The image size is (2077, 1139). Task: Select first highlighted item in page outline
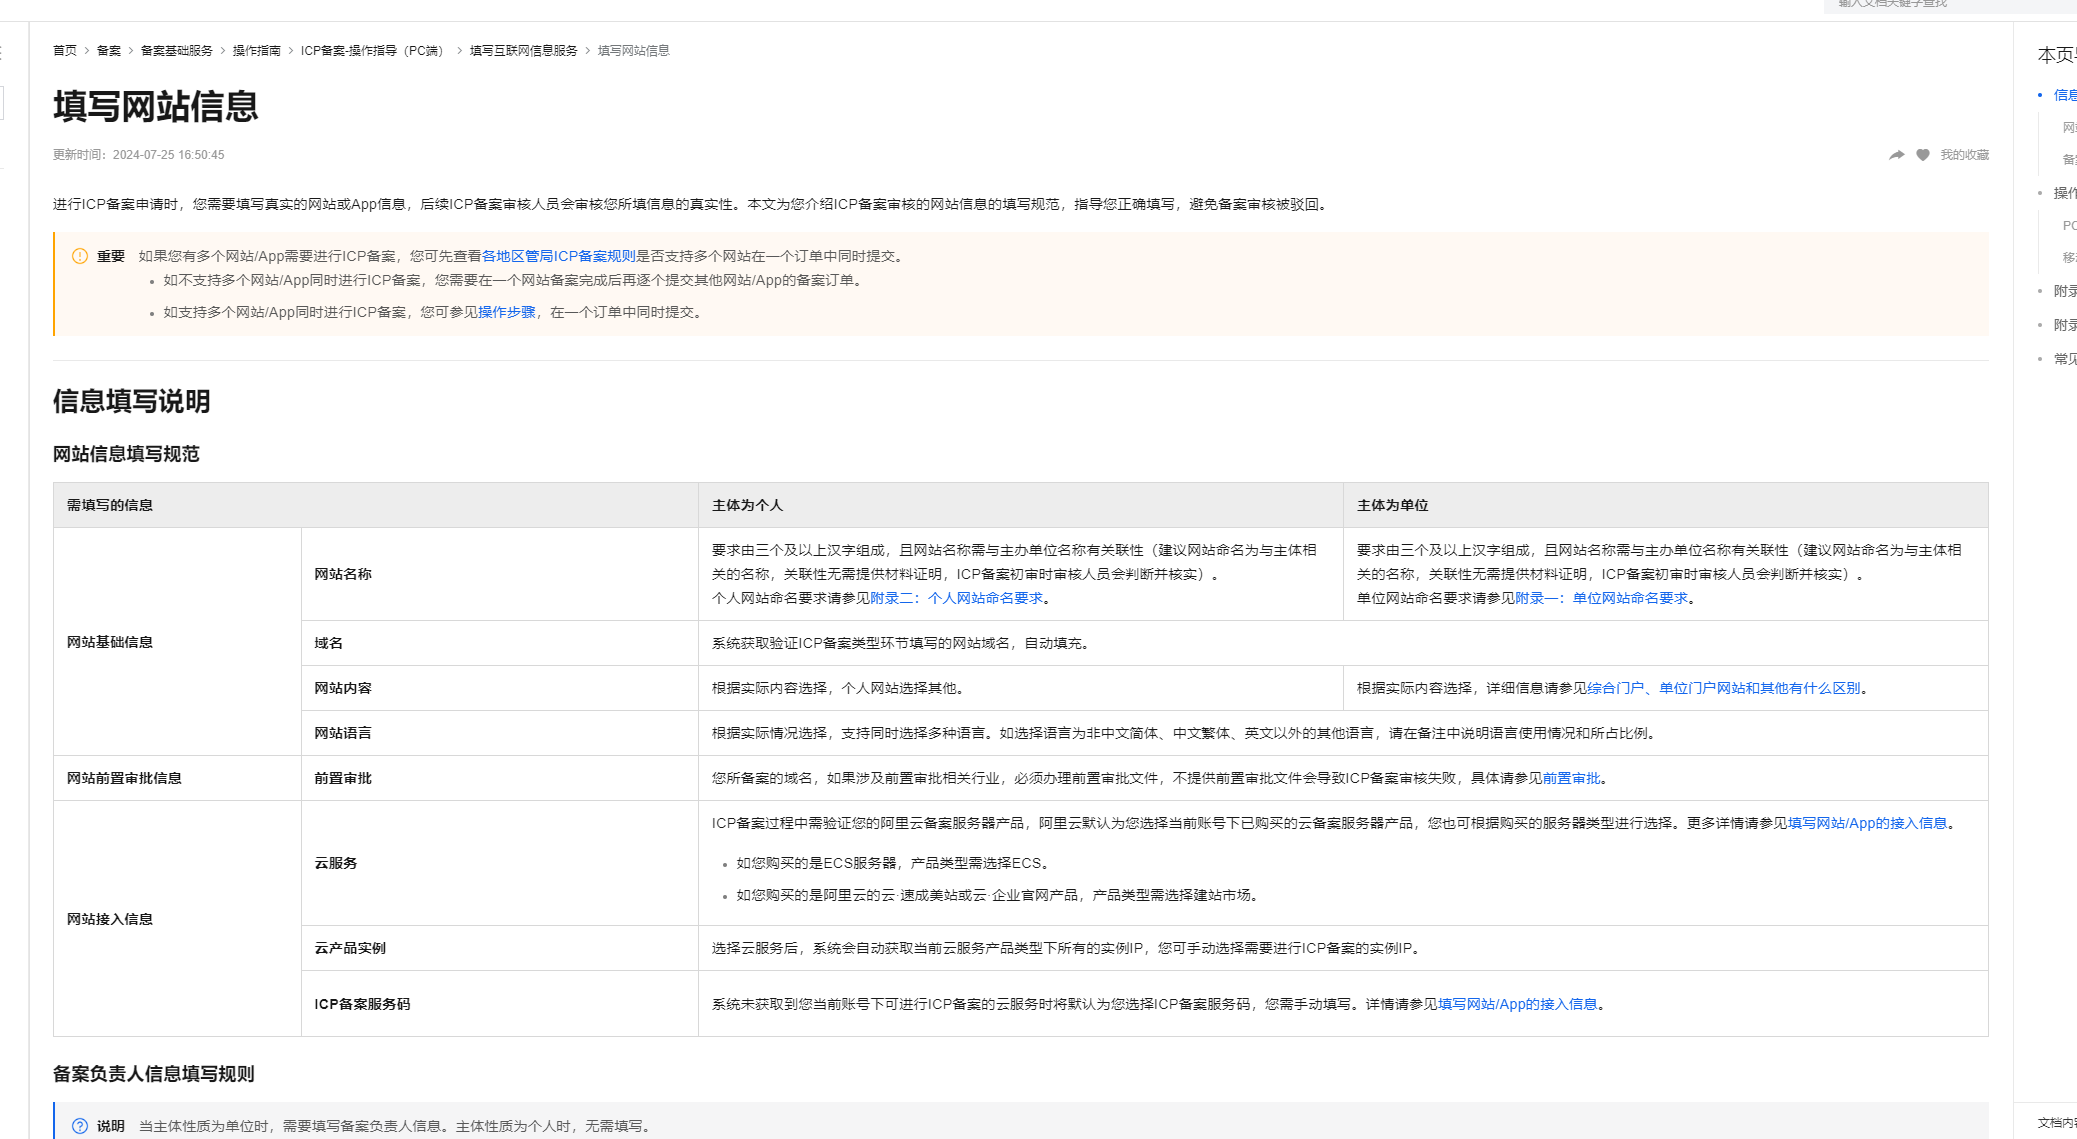pos(2063,95)
